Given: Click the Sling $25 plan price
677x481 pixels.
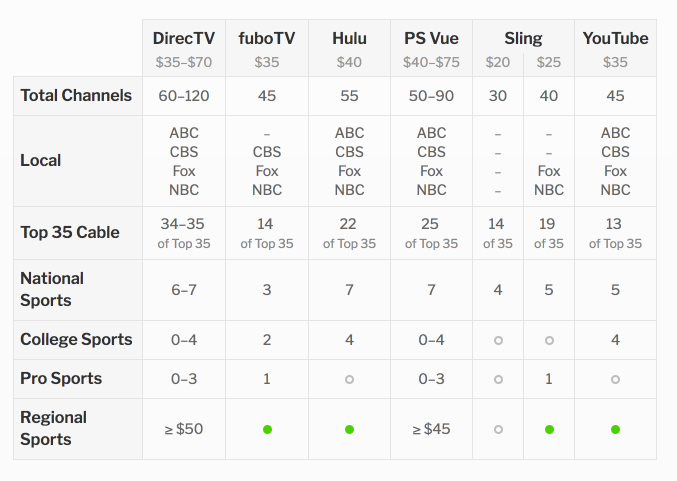Looking at the screenshot, I should click(x=549, y=62).
